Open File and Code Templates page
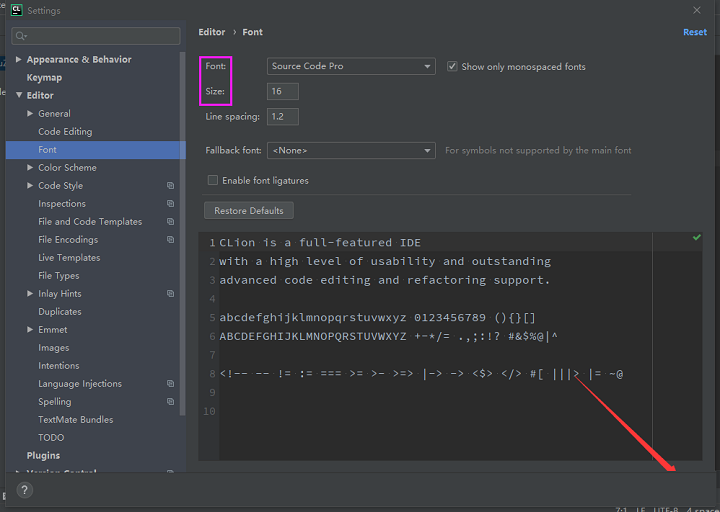Viewport: 720px width, 512px height. (90, 221)
